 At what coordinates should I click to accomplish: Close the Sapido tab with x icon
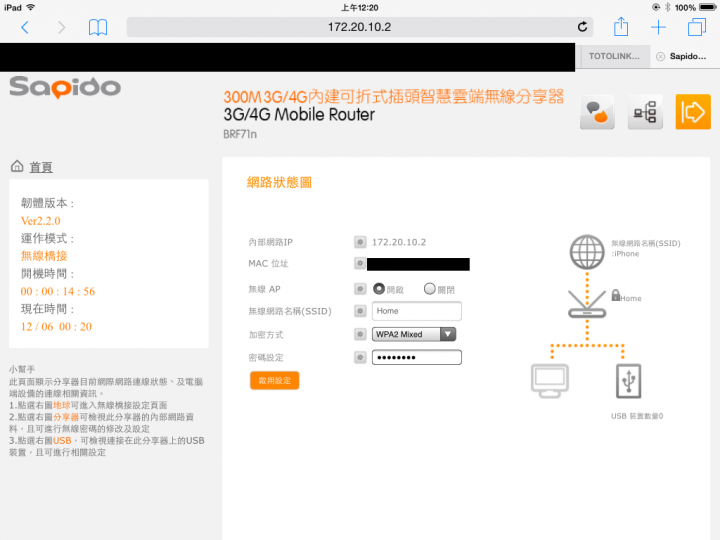(x=660, y=56)
